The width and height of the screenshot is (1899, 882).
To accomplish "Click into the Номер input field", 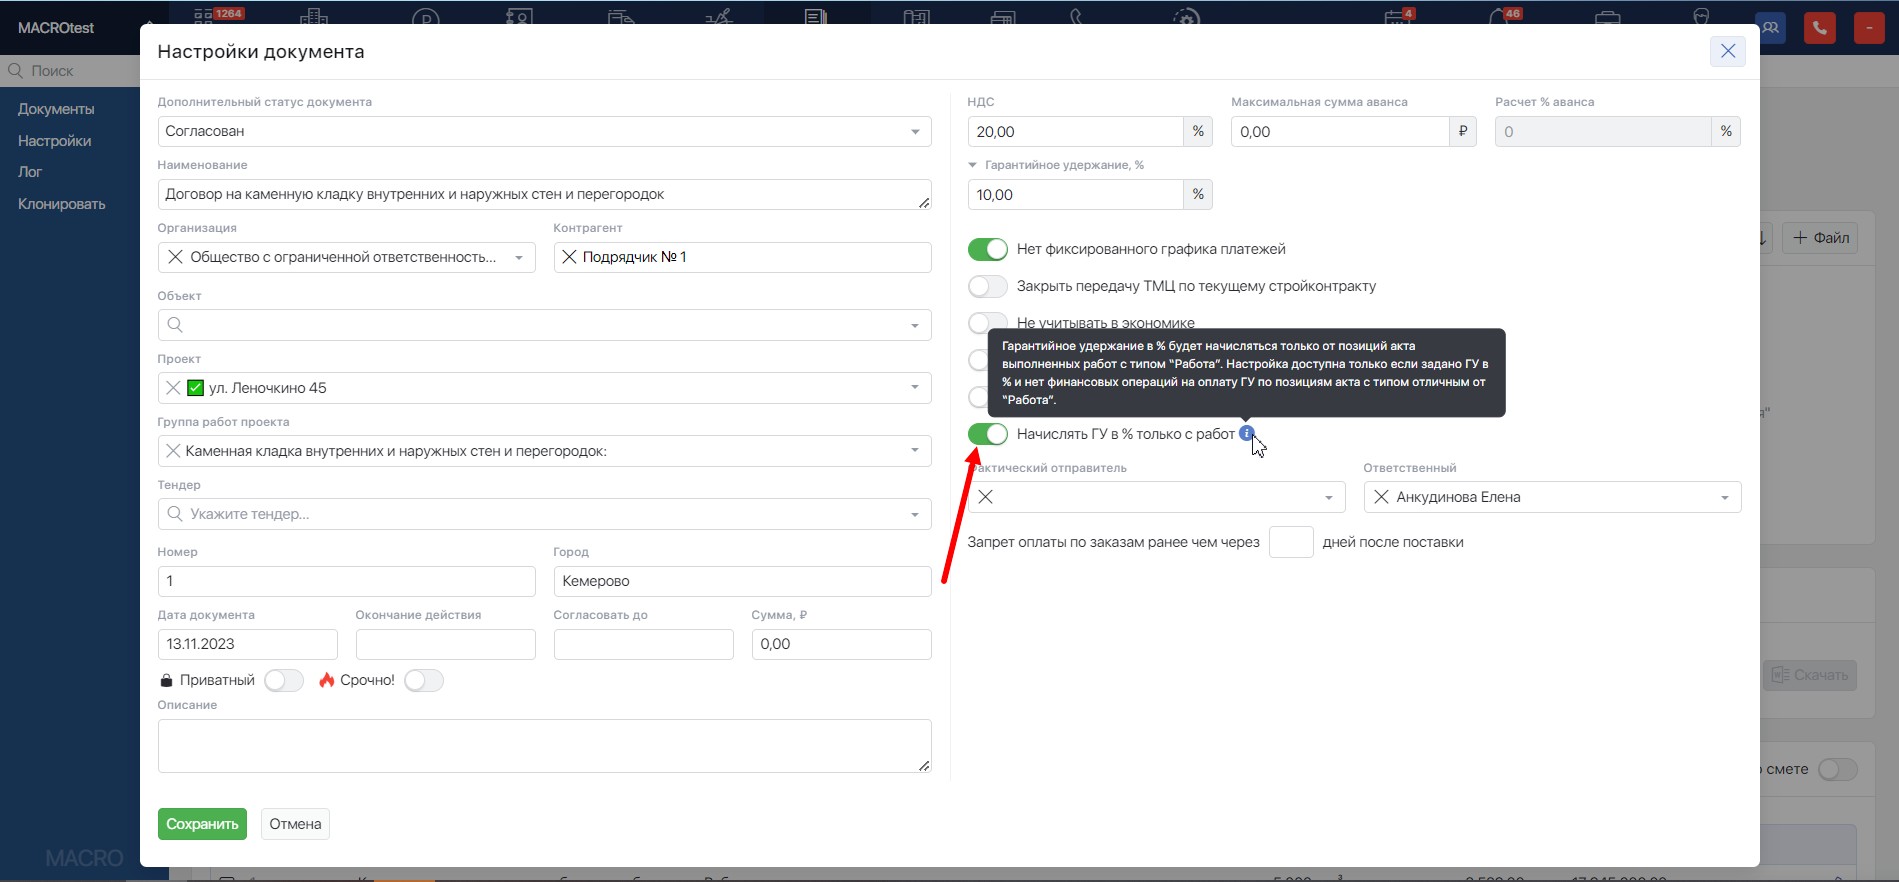I will (x=346, y=581).
